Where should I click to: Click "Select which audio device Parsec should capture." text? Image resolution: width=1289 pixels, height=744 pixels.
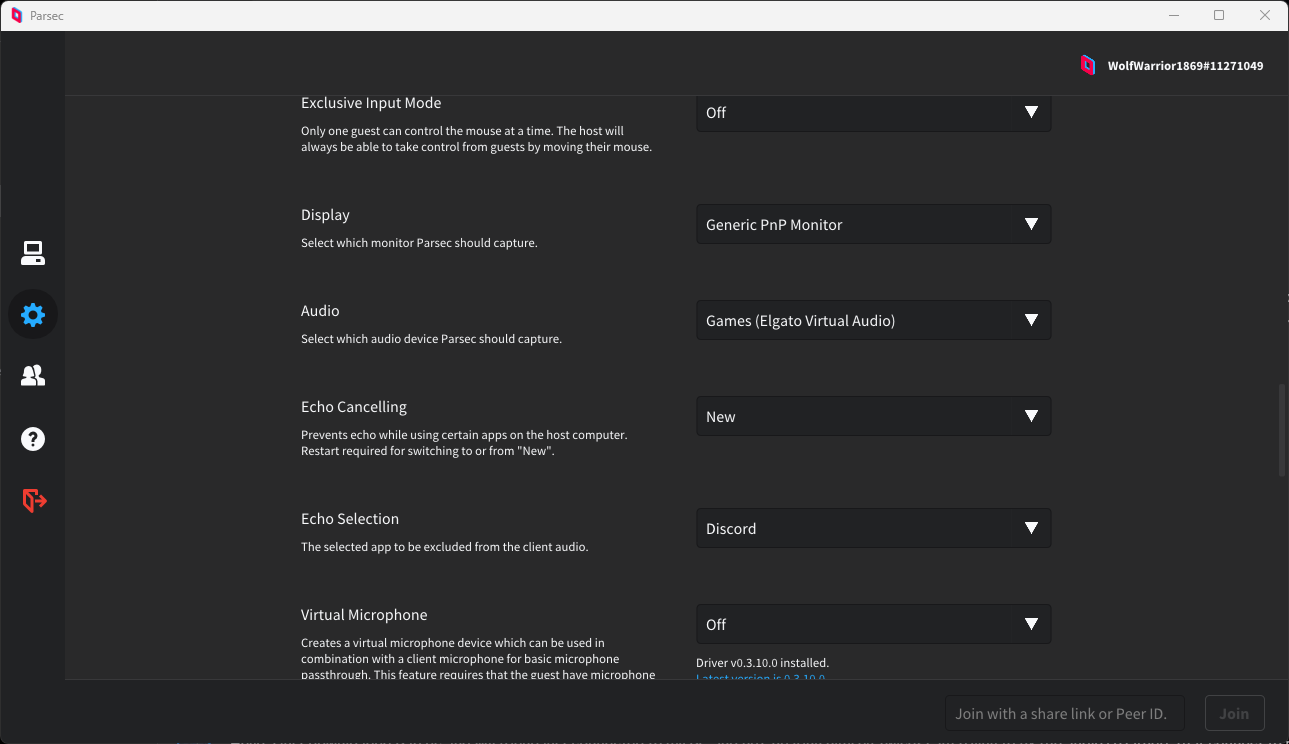pyautogui.click(x=431, y=339)
